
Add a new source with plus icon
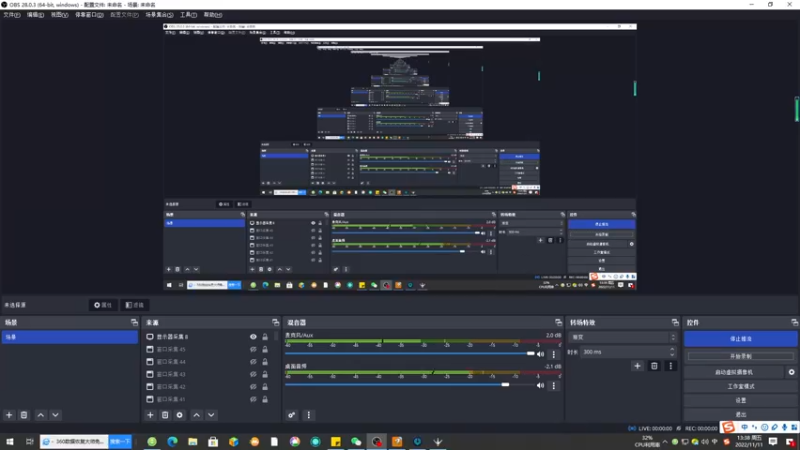coord(150,415)
